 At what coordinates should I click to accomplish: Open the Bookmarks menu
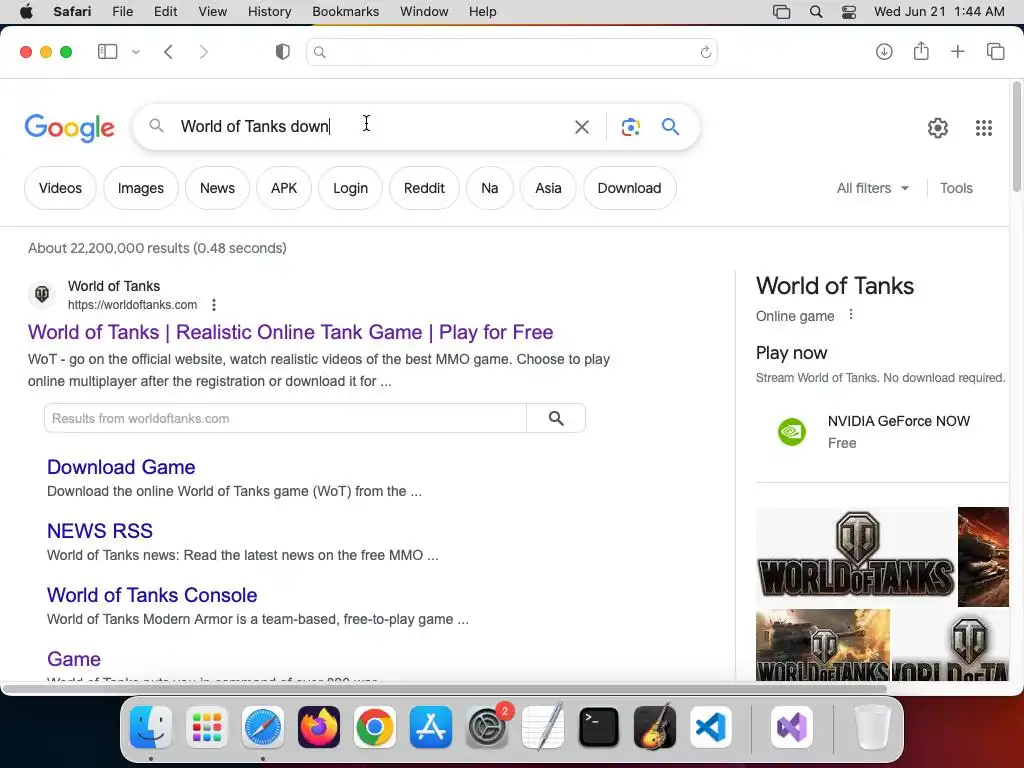point(345,12)
